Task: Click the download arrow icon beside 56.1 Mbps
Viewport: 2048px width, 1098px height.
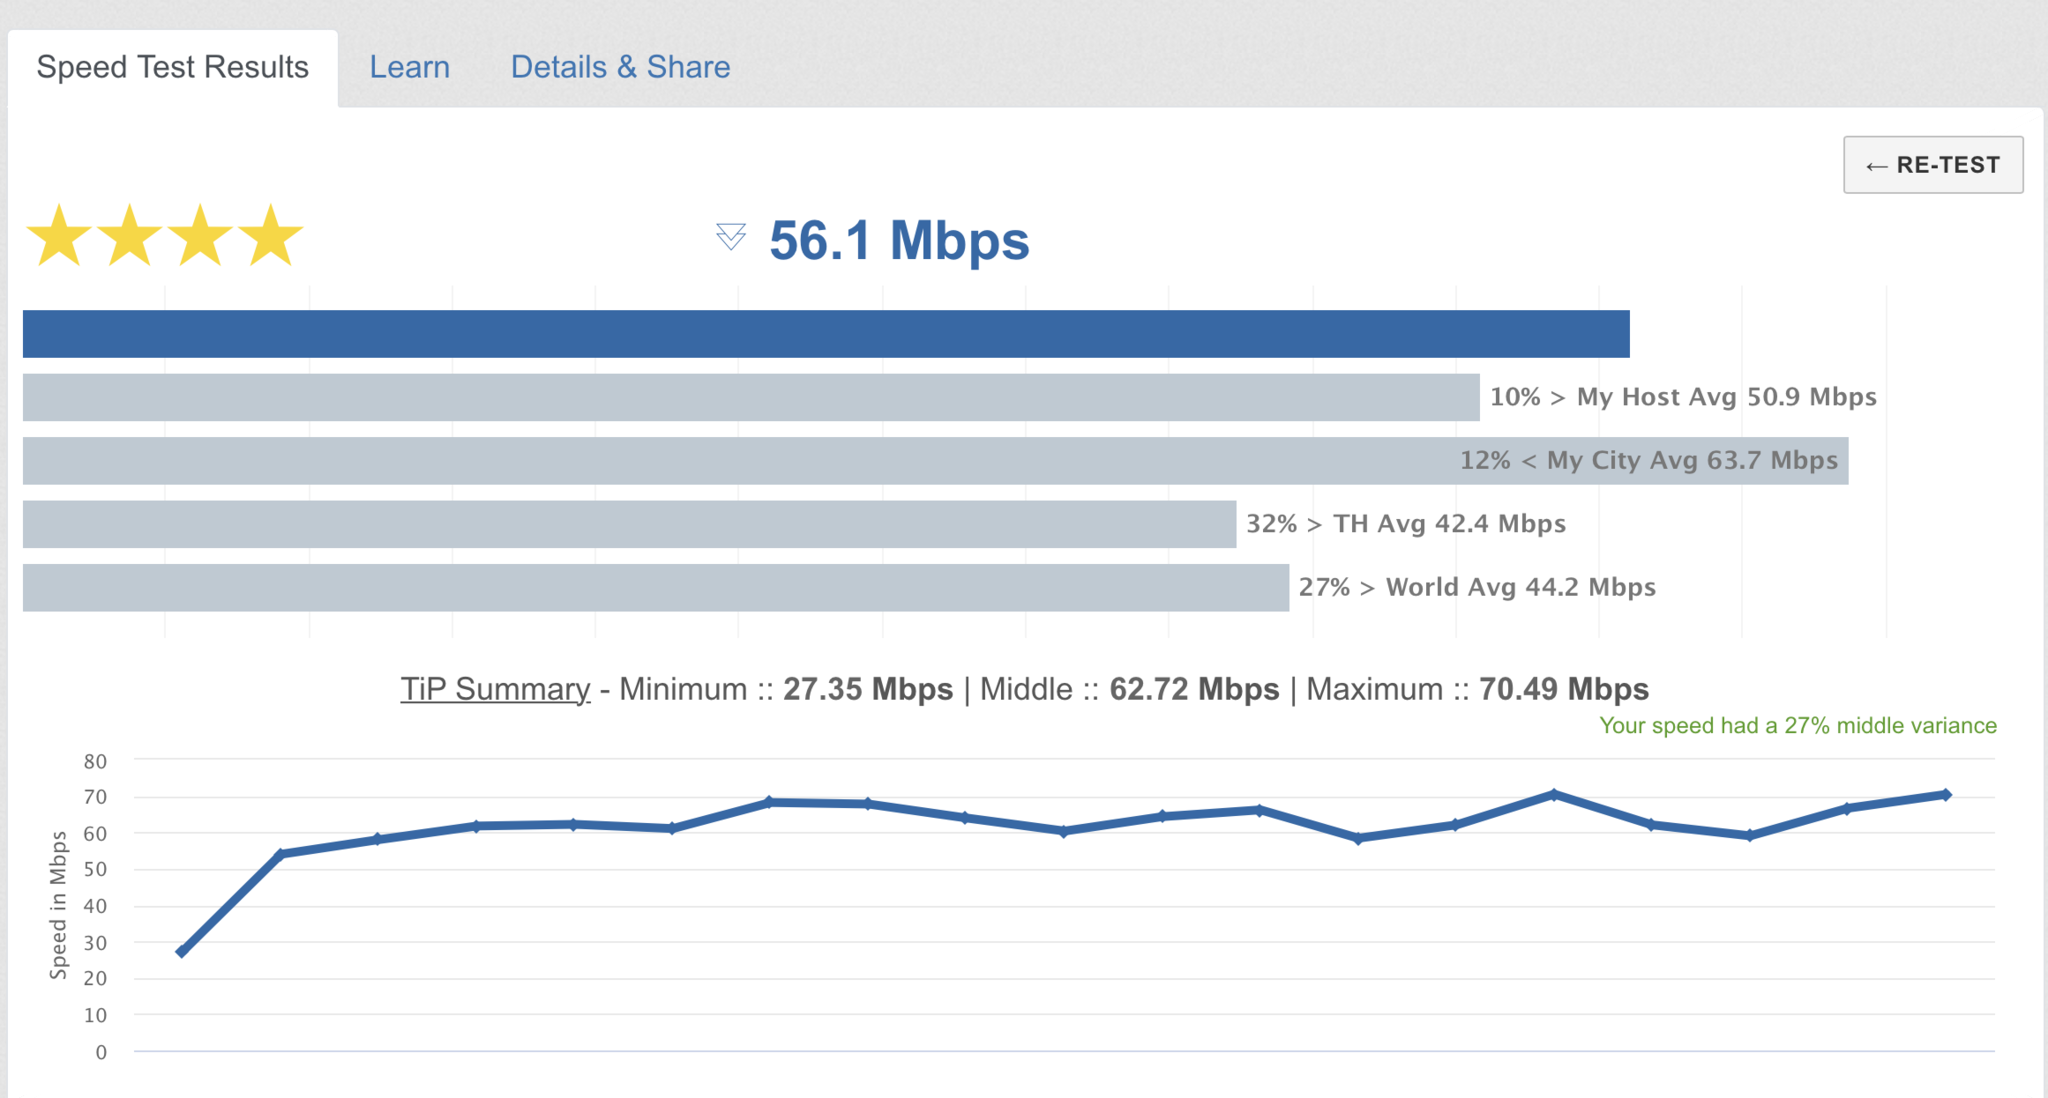Action: click(731, 237)
